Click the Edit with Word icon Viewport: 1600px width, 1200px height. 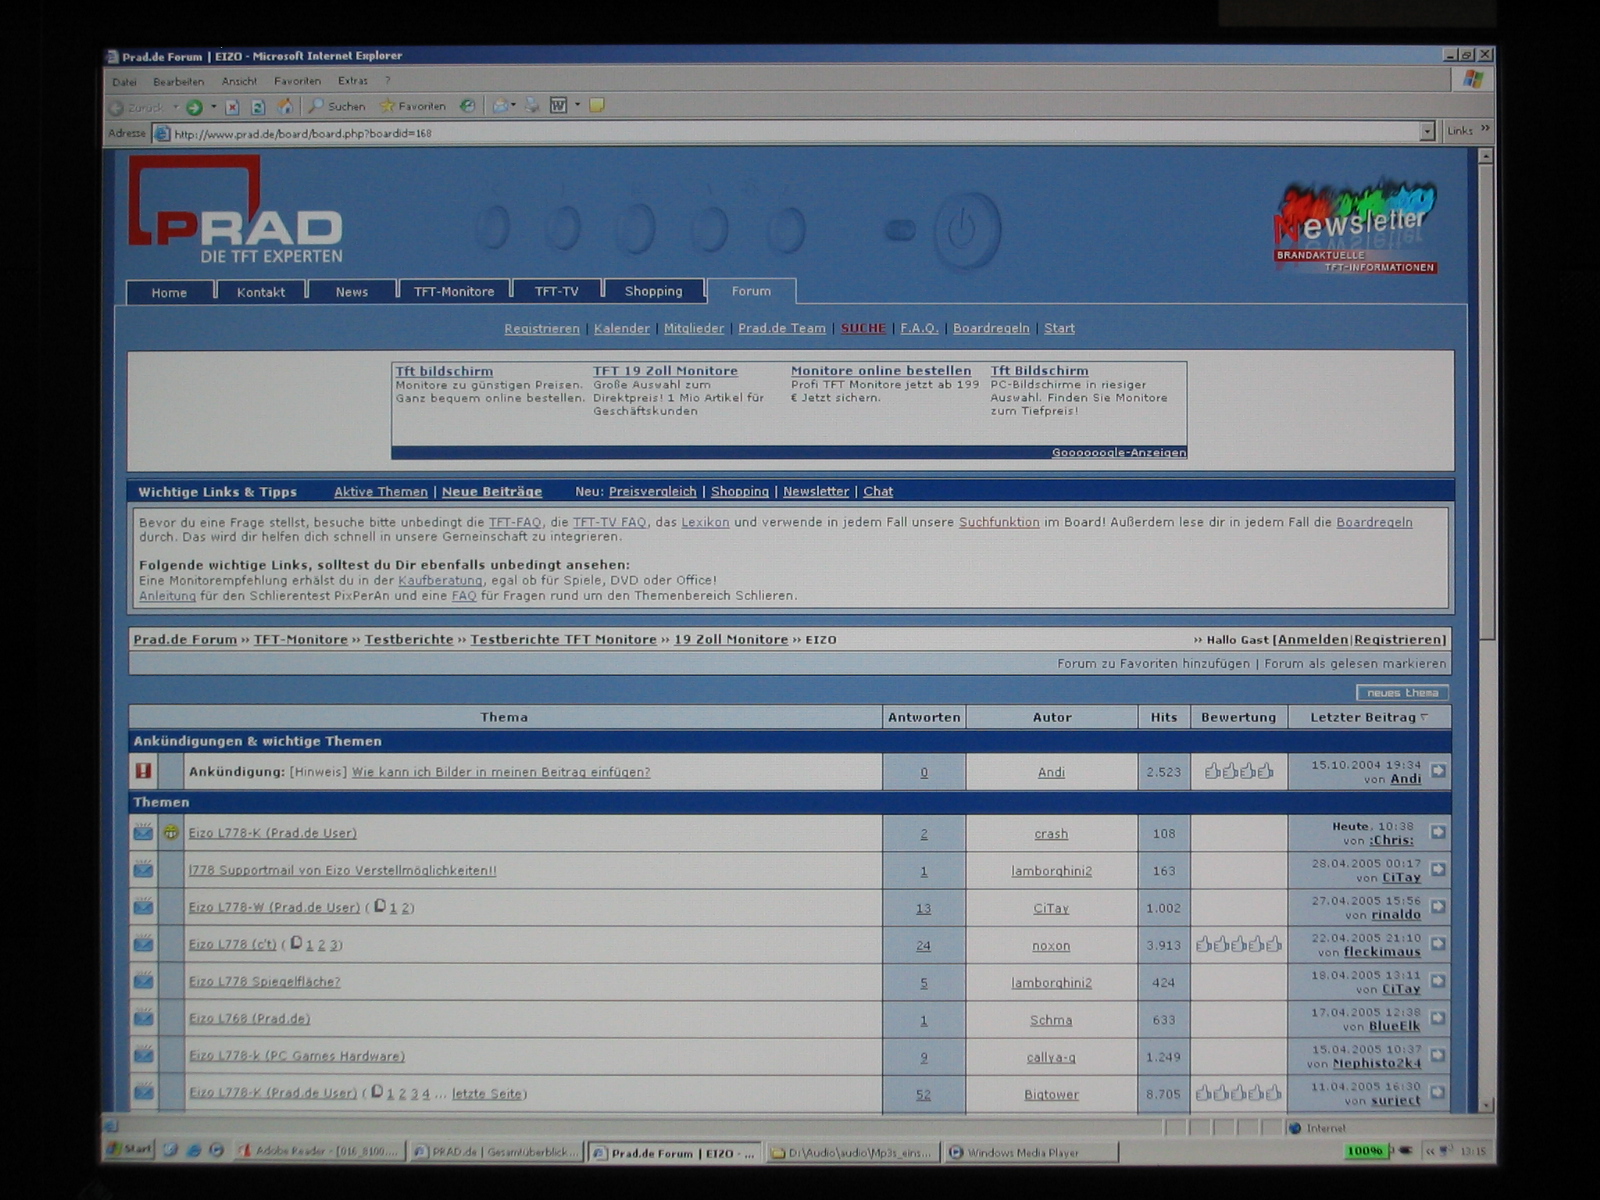(x=558, y=106)
